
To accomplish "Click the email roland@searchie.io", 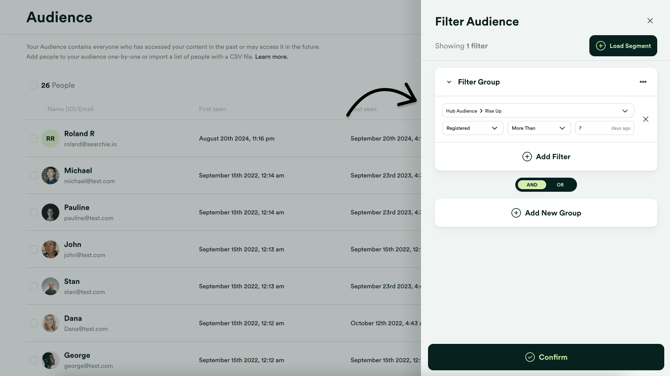I will [90, 144].
